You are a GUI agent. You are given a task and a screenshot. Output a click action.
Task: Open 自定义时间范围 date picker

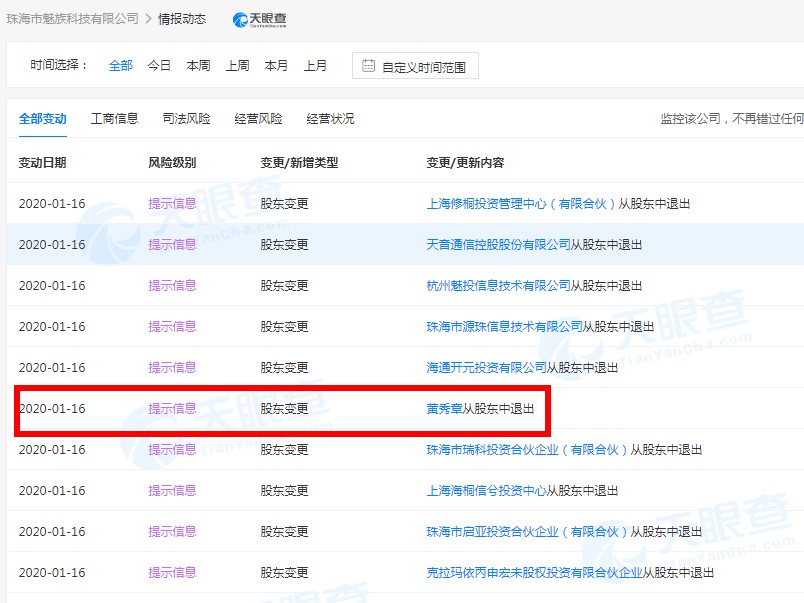pos(415,66)
